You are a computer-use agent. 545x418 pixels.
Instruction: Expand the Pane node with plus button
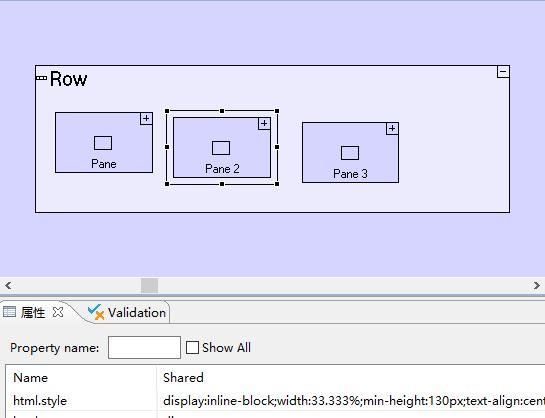[146, 118]
